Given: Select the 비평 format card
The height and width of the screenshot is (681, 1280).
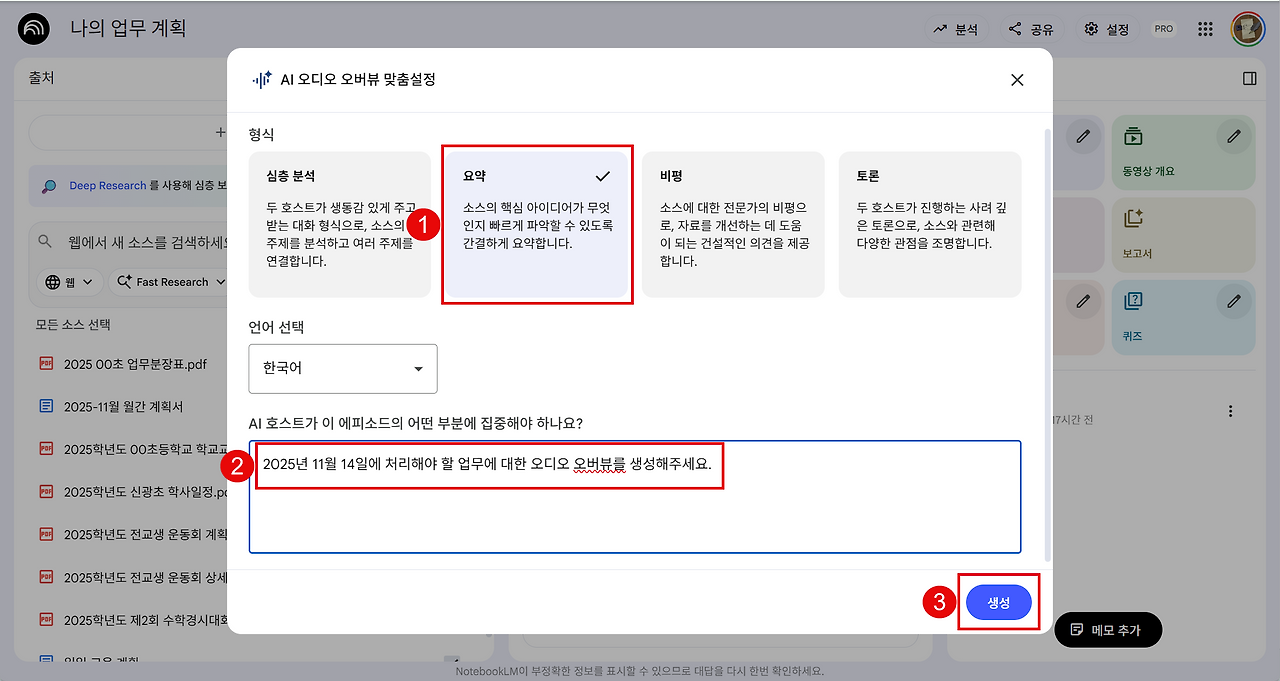Looking at the screenshot, I should pyautogui.click(x=734, y=224).
